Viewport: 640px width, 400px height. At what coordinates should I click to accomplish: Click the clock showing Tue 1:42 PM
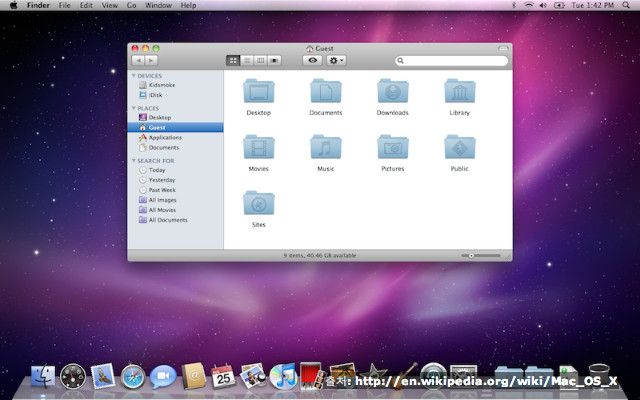coord(593,5)
